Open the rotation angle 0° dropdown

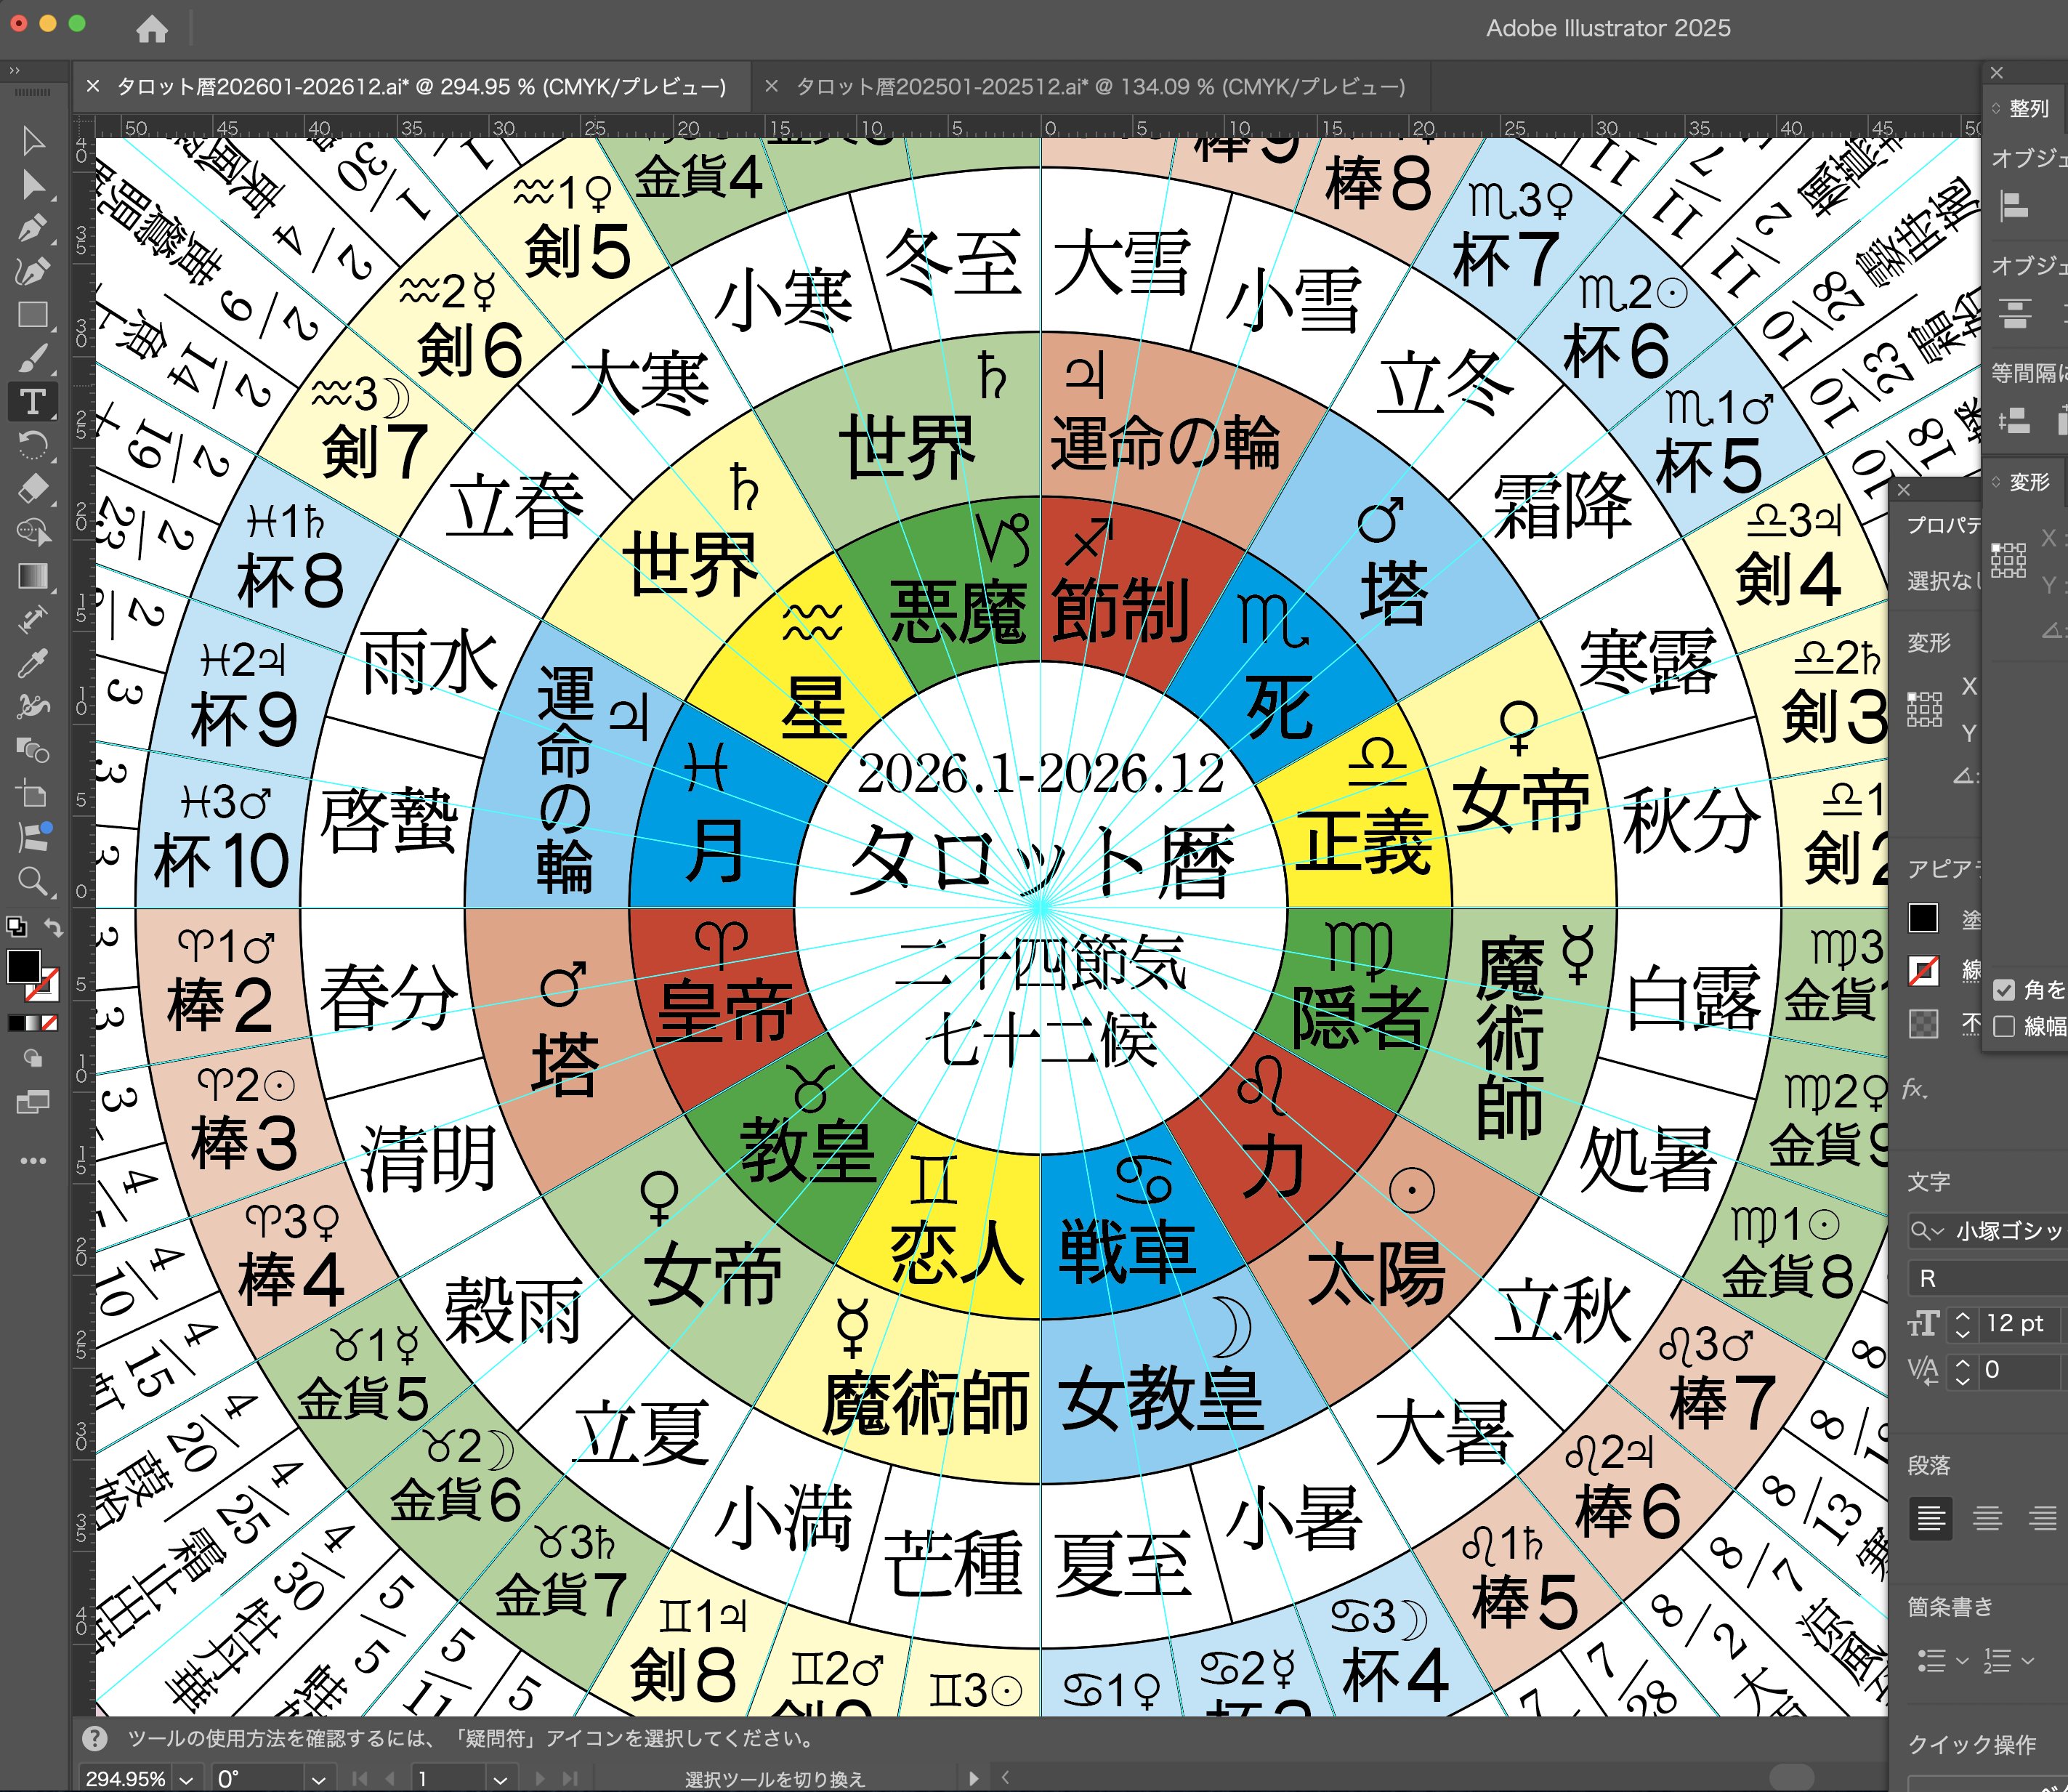[318, 1780]
